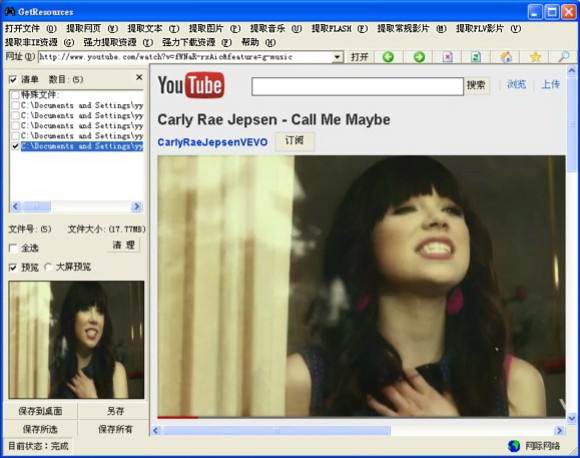580x458 pixels.
Task: Click the 保存所选 button
Action: point(40,429)
